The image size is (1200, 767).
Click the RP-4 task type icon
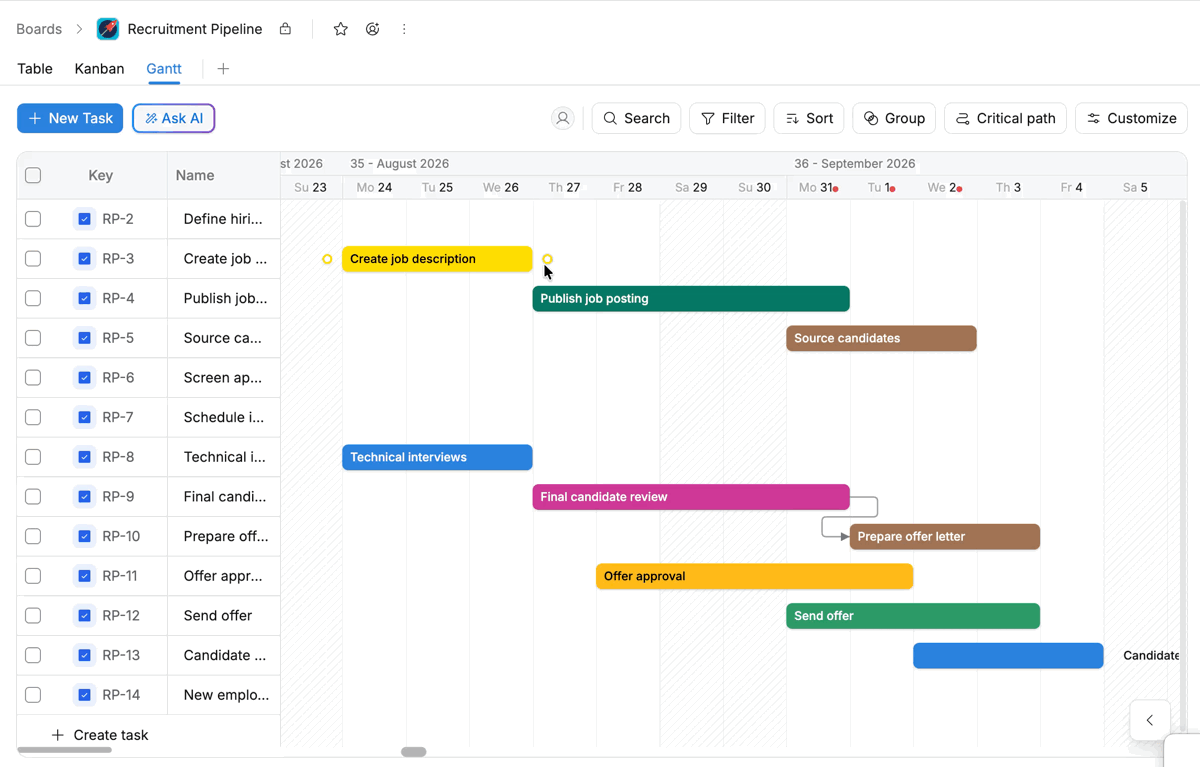coord(84,298)
